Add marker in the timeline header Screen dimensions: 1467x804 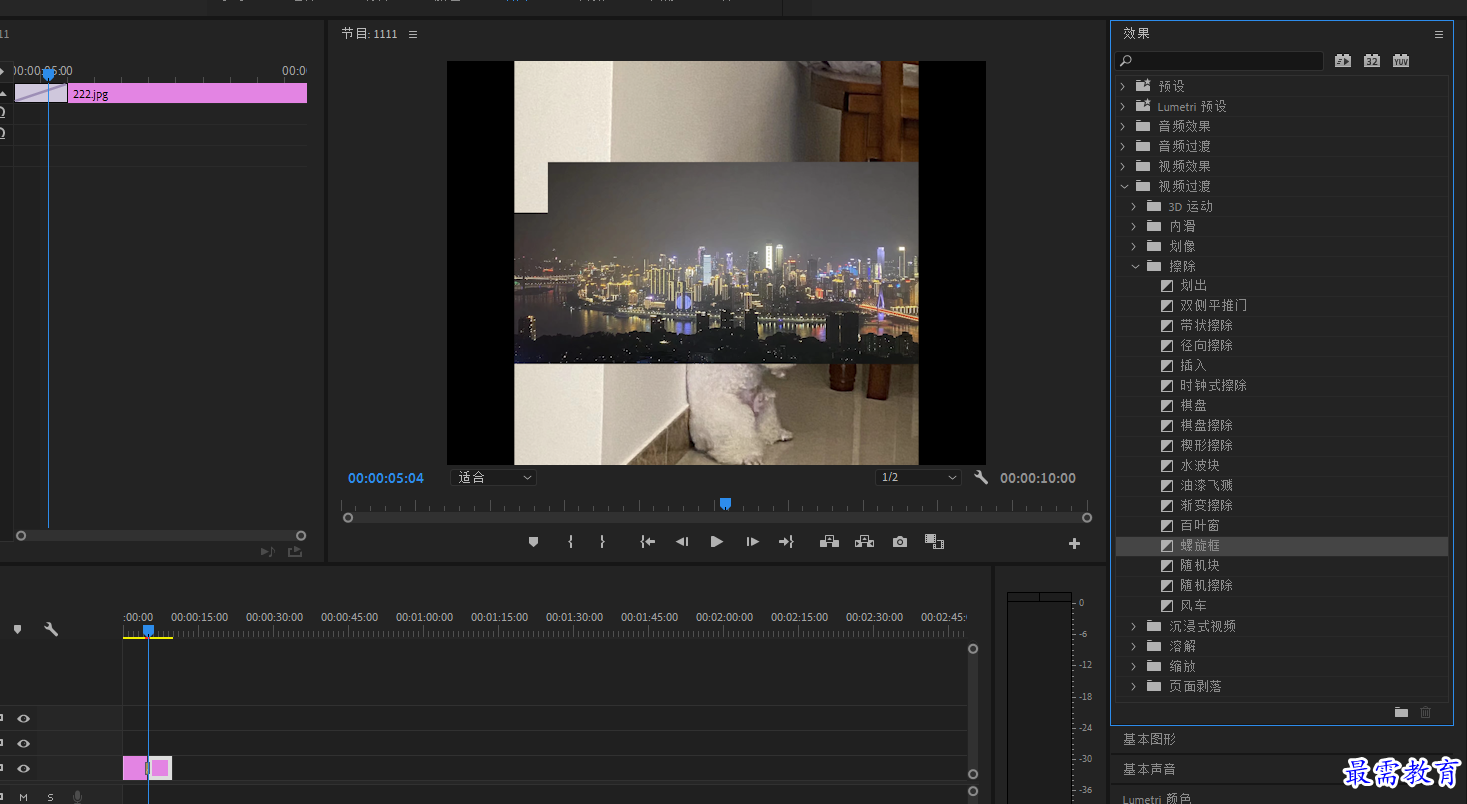[17, 629]
